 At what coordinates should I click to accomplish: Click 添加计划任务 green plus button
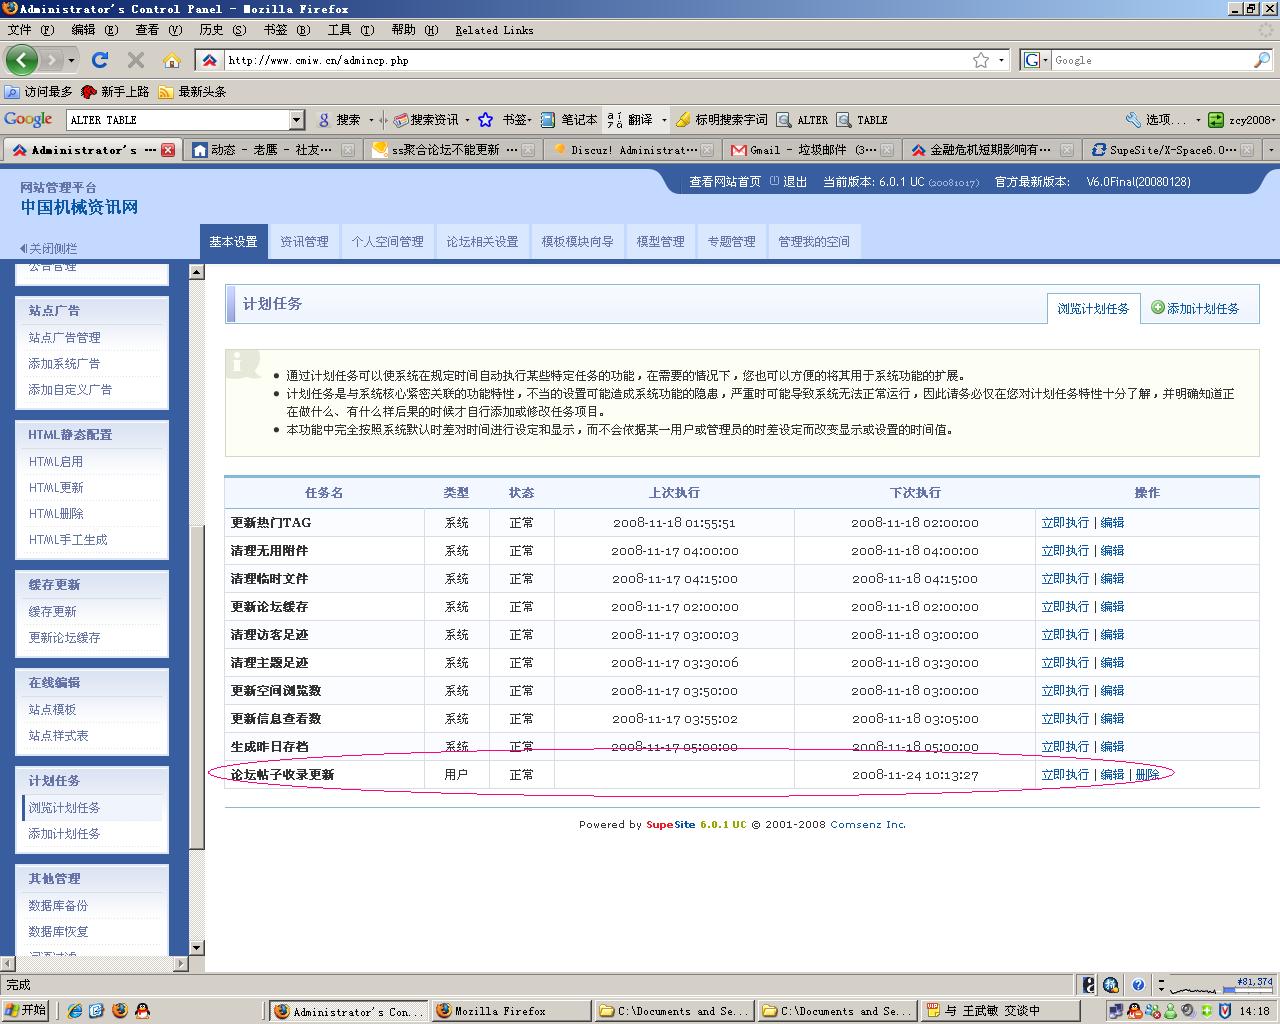coord(1195,308)
